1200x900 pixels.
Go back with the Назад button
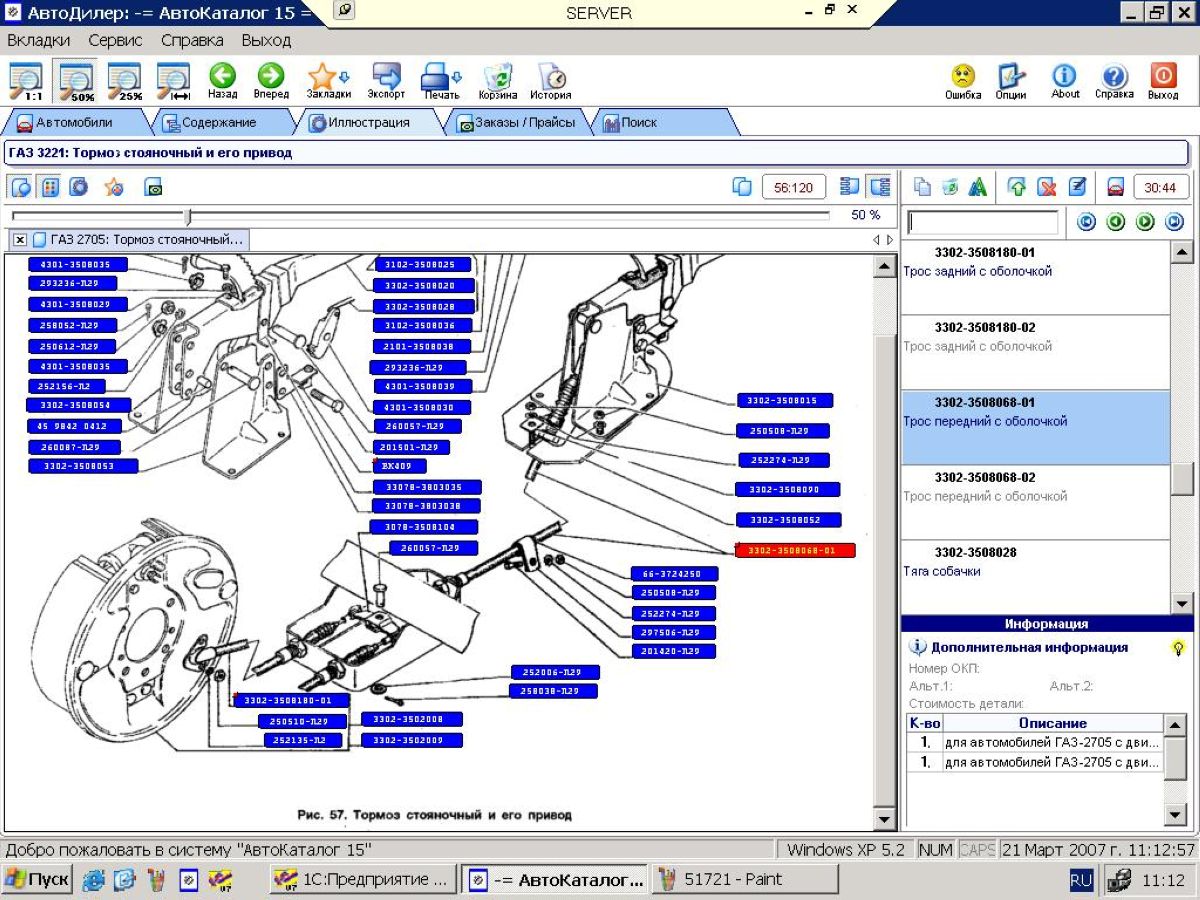point(222,81)
